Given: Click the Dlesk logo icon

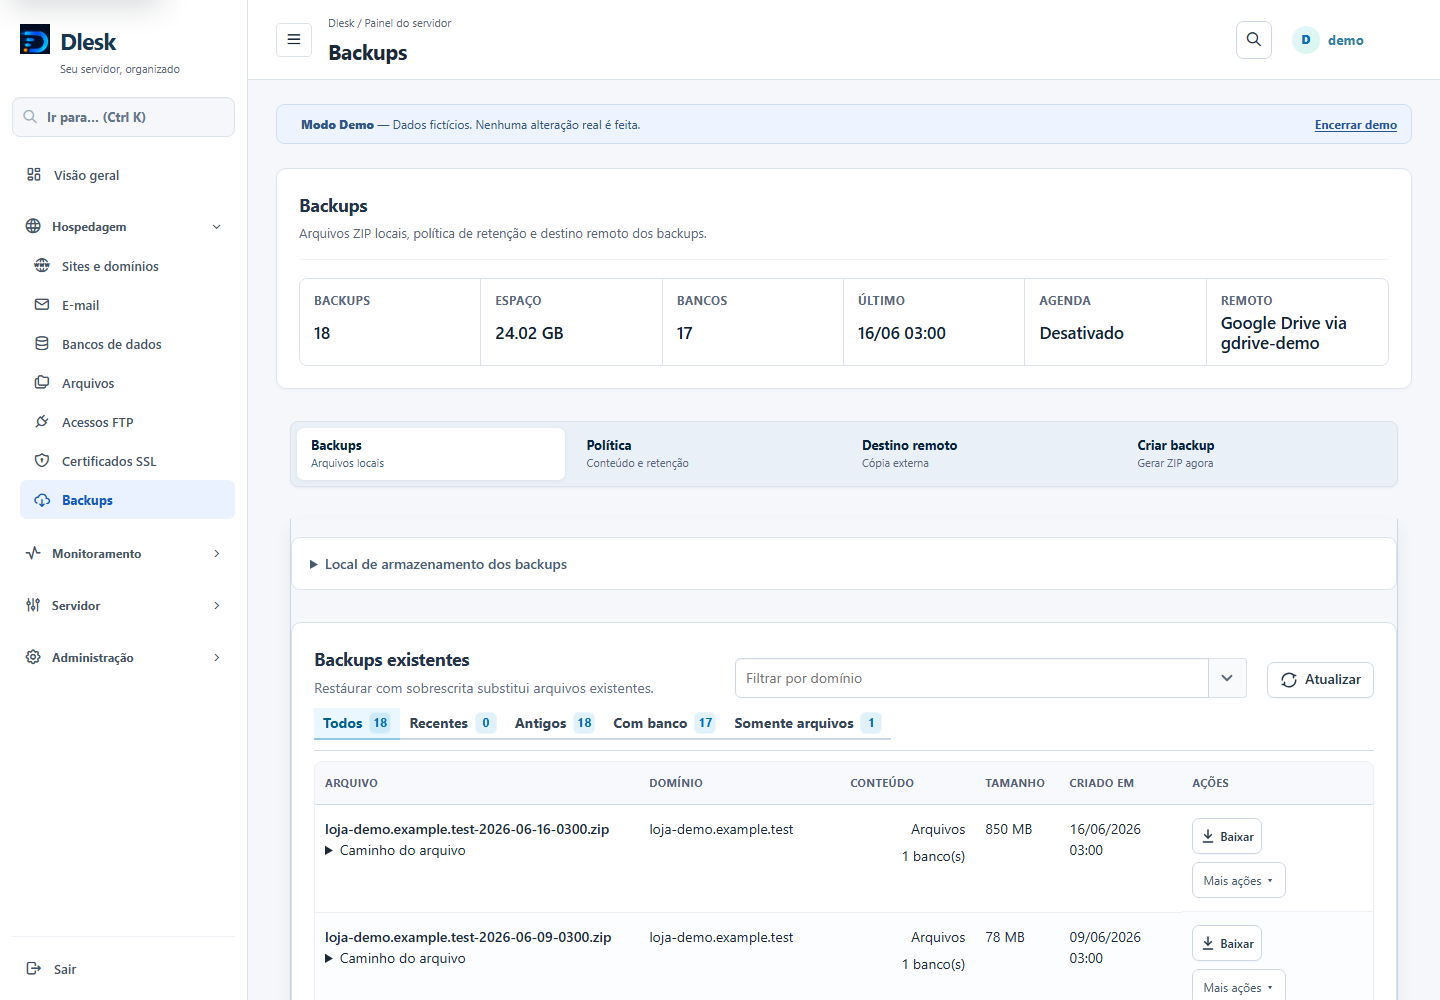Looking at the screenshot, I should (x=35, y=40).
